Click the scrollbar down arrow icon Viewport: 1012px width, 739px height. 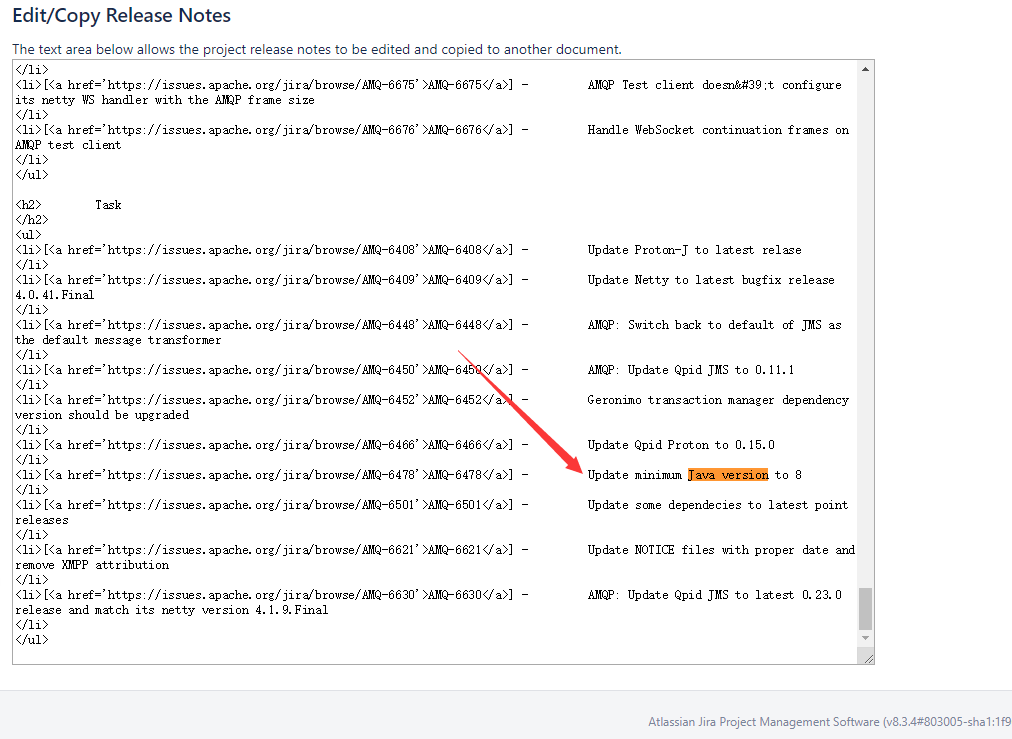864,640
